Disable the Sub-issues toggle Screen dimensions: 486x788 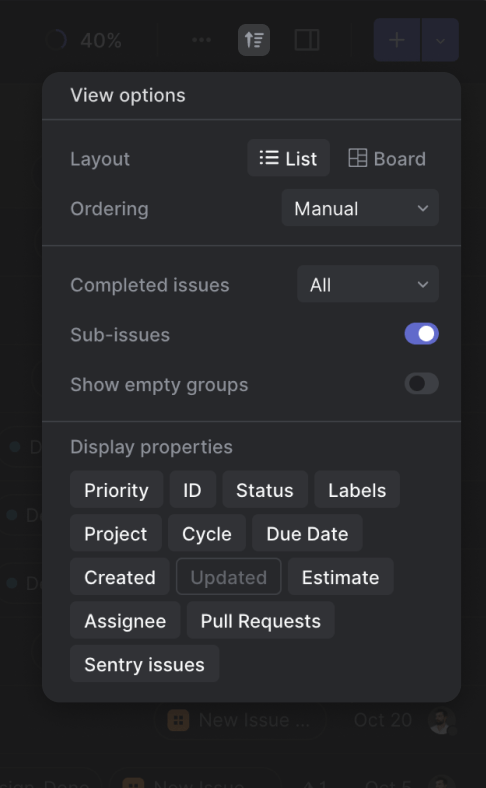click(x=421, y=334)
